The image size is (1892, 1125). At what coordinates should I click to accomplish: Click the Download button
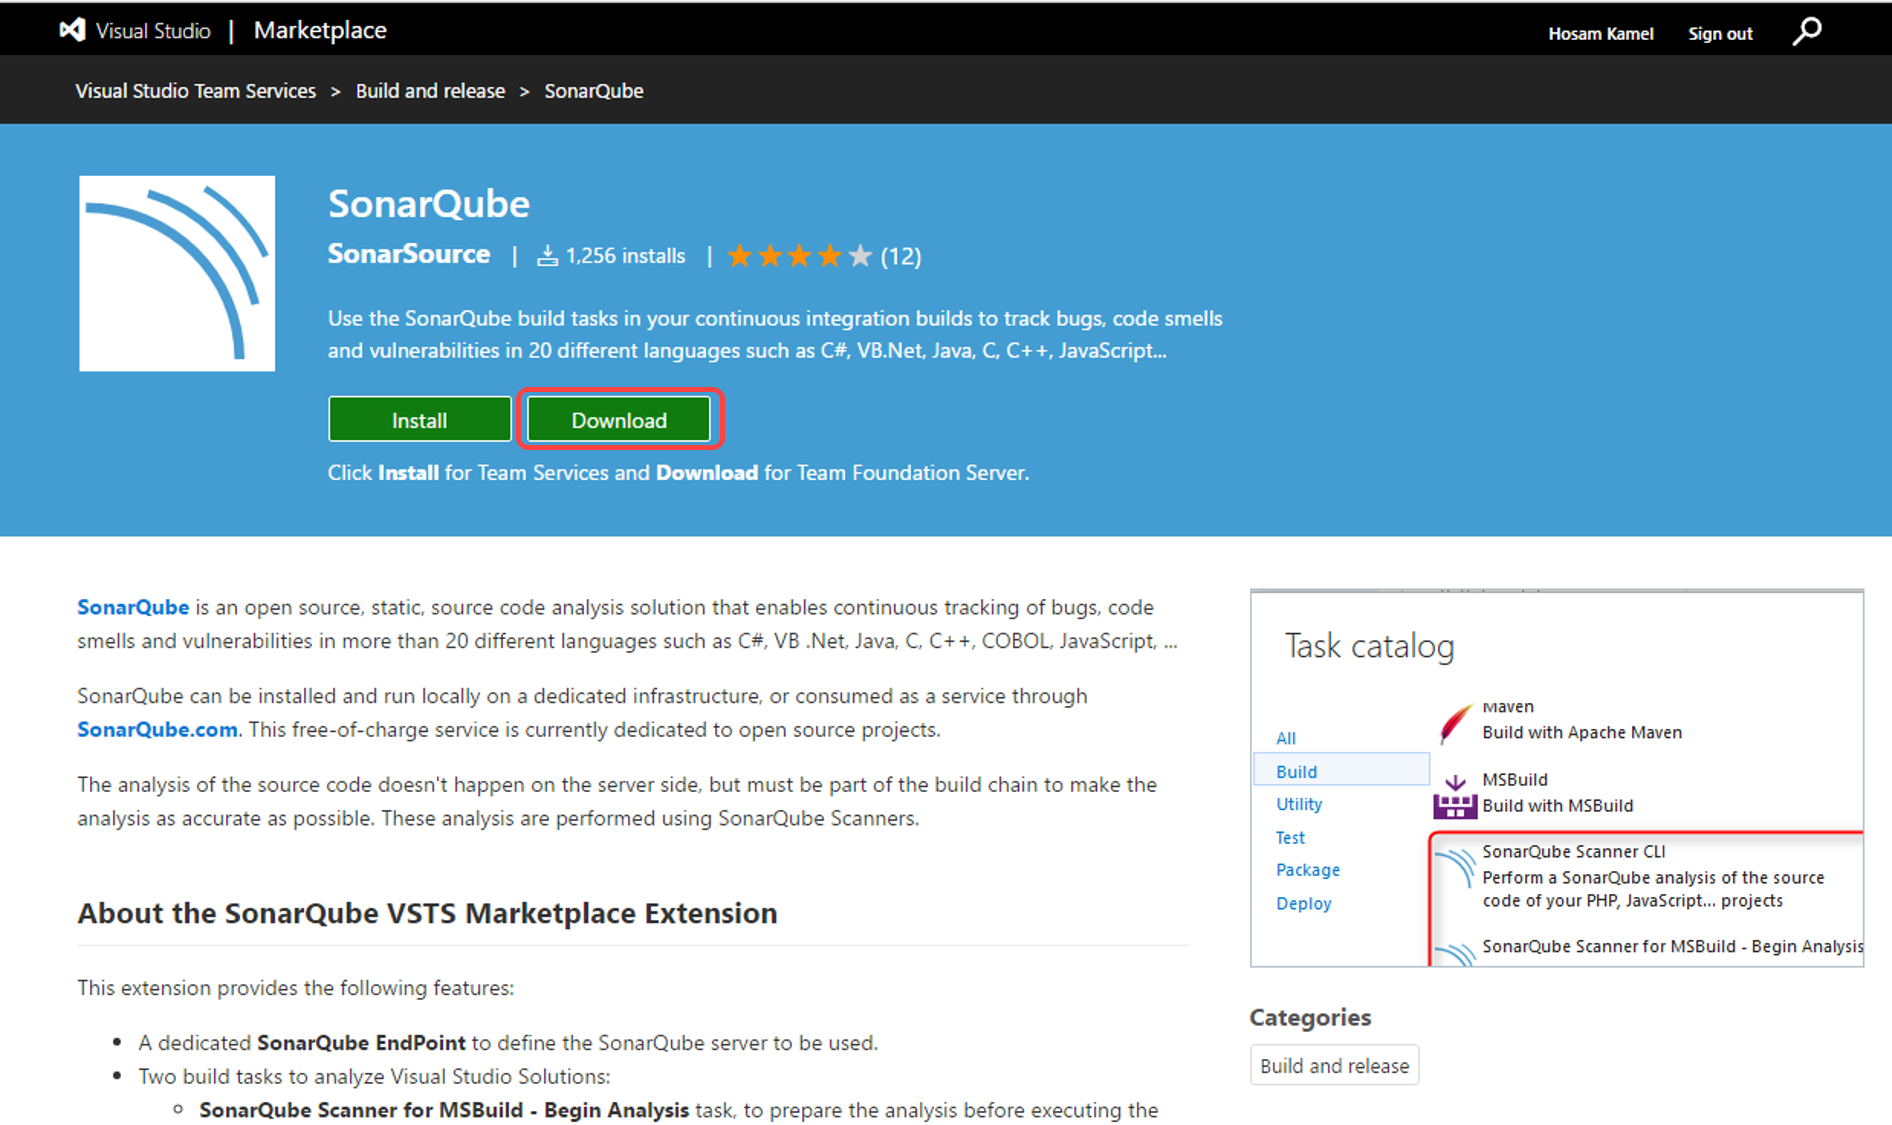619,420
